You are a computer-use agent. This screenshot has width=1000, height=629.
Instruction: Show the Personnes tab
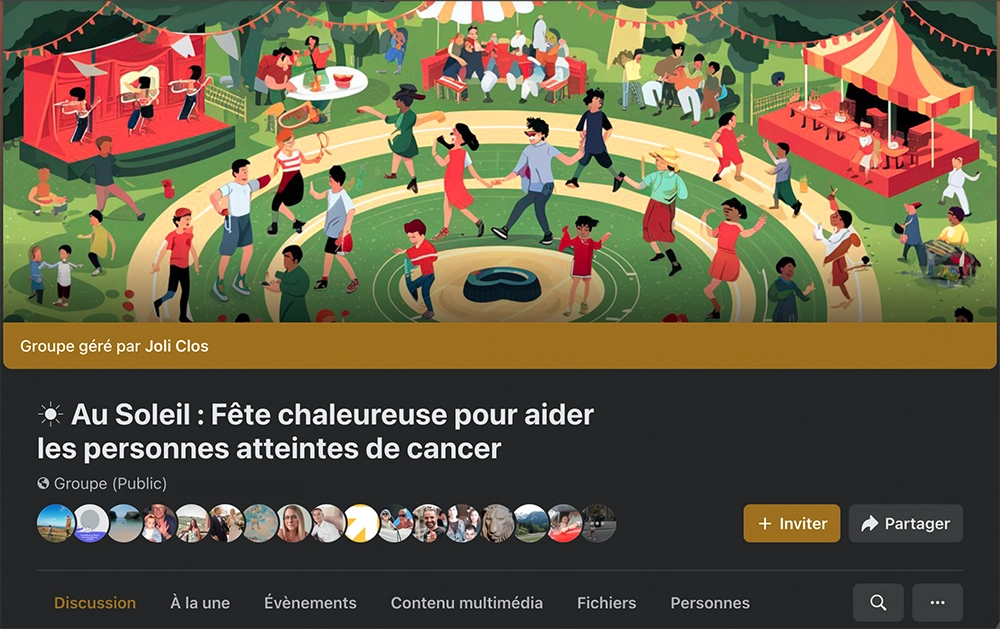(x=710, y=603)
